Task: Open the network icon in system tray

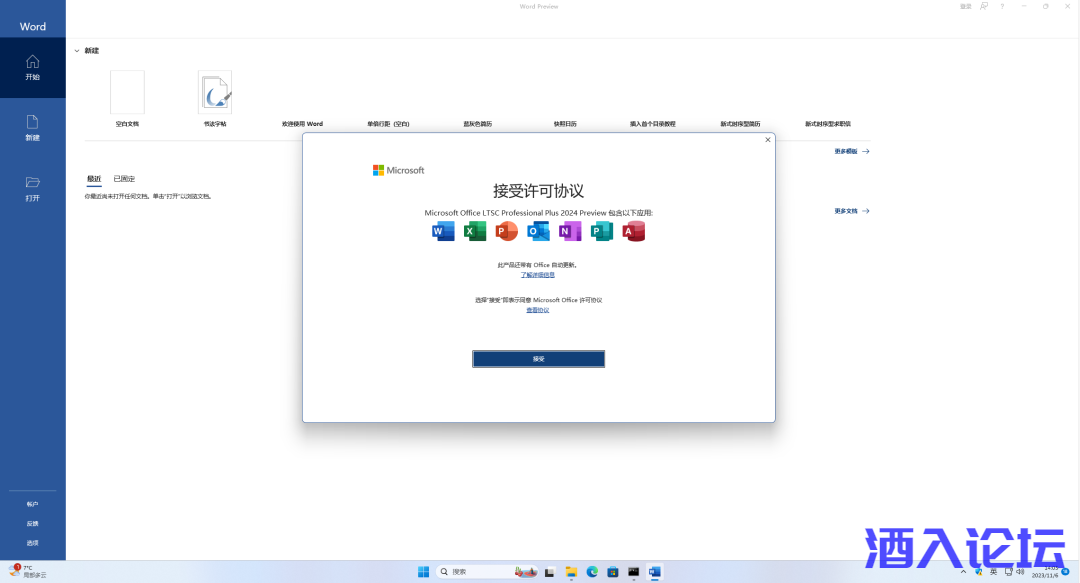Action: [x=1008, y=572]
